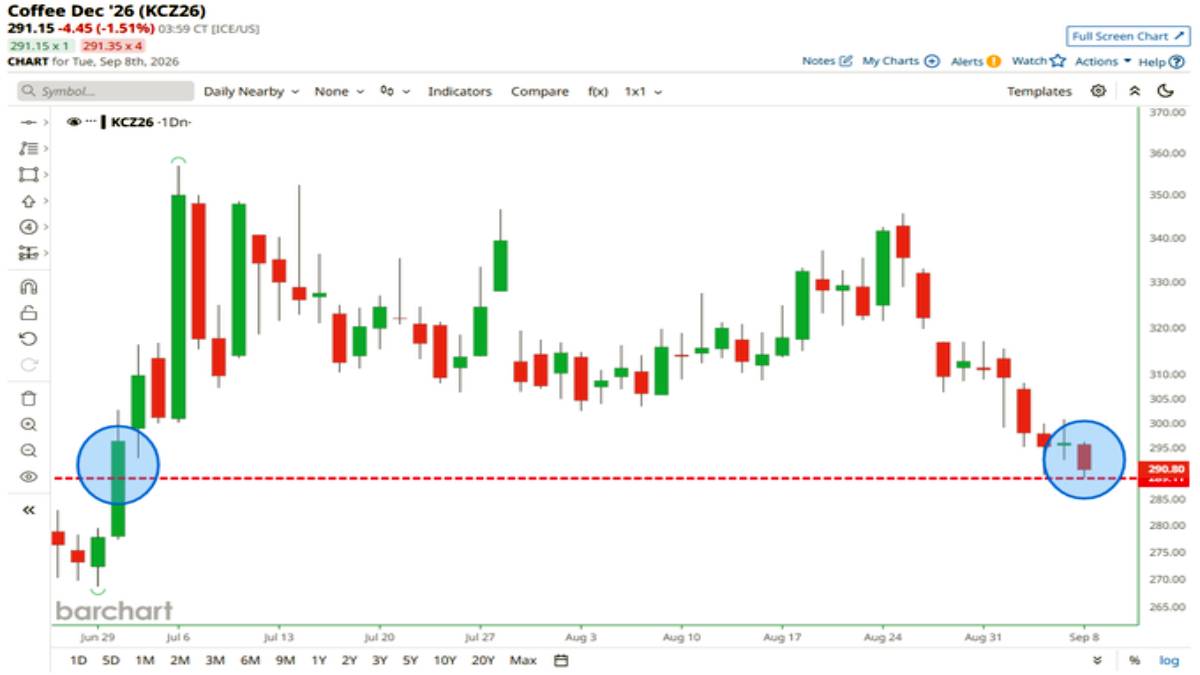This screenshot has width=1200, height=675.
Task: Open the Templates menu
Action: (1039, 91)
